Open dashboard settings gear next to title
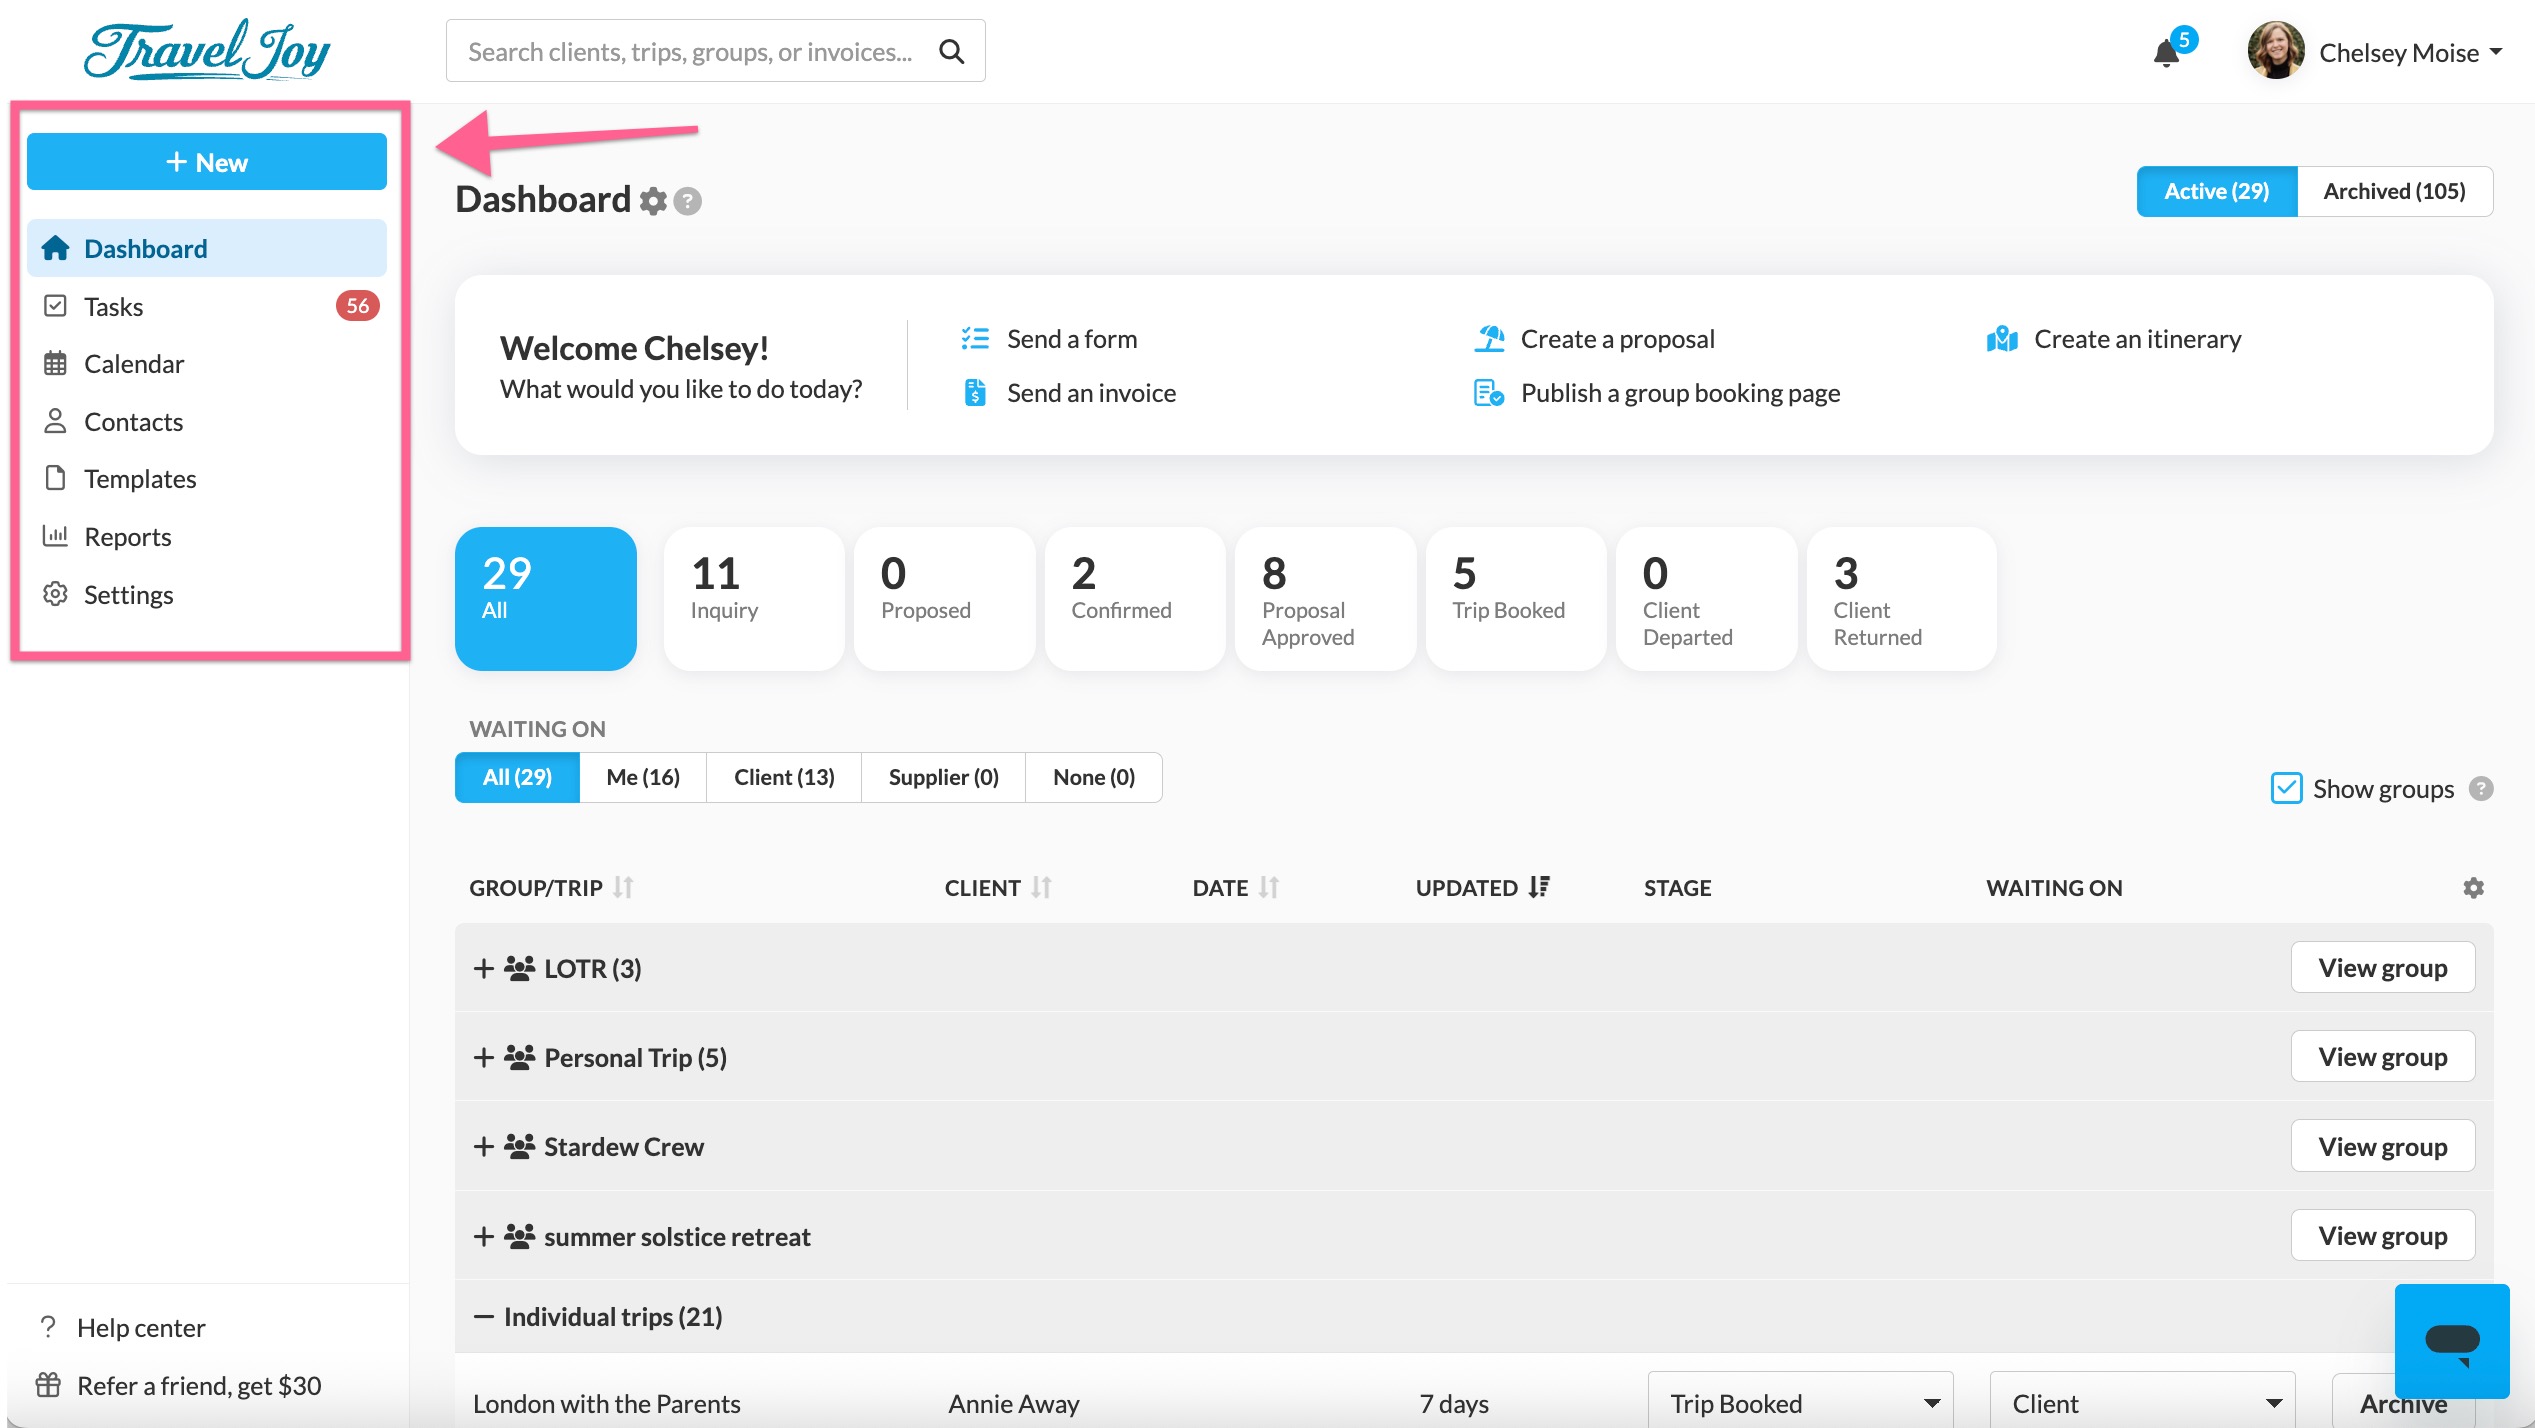The width and height of the screenshot is (2535, 1428). (x=653, y=201)
